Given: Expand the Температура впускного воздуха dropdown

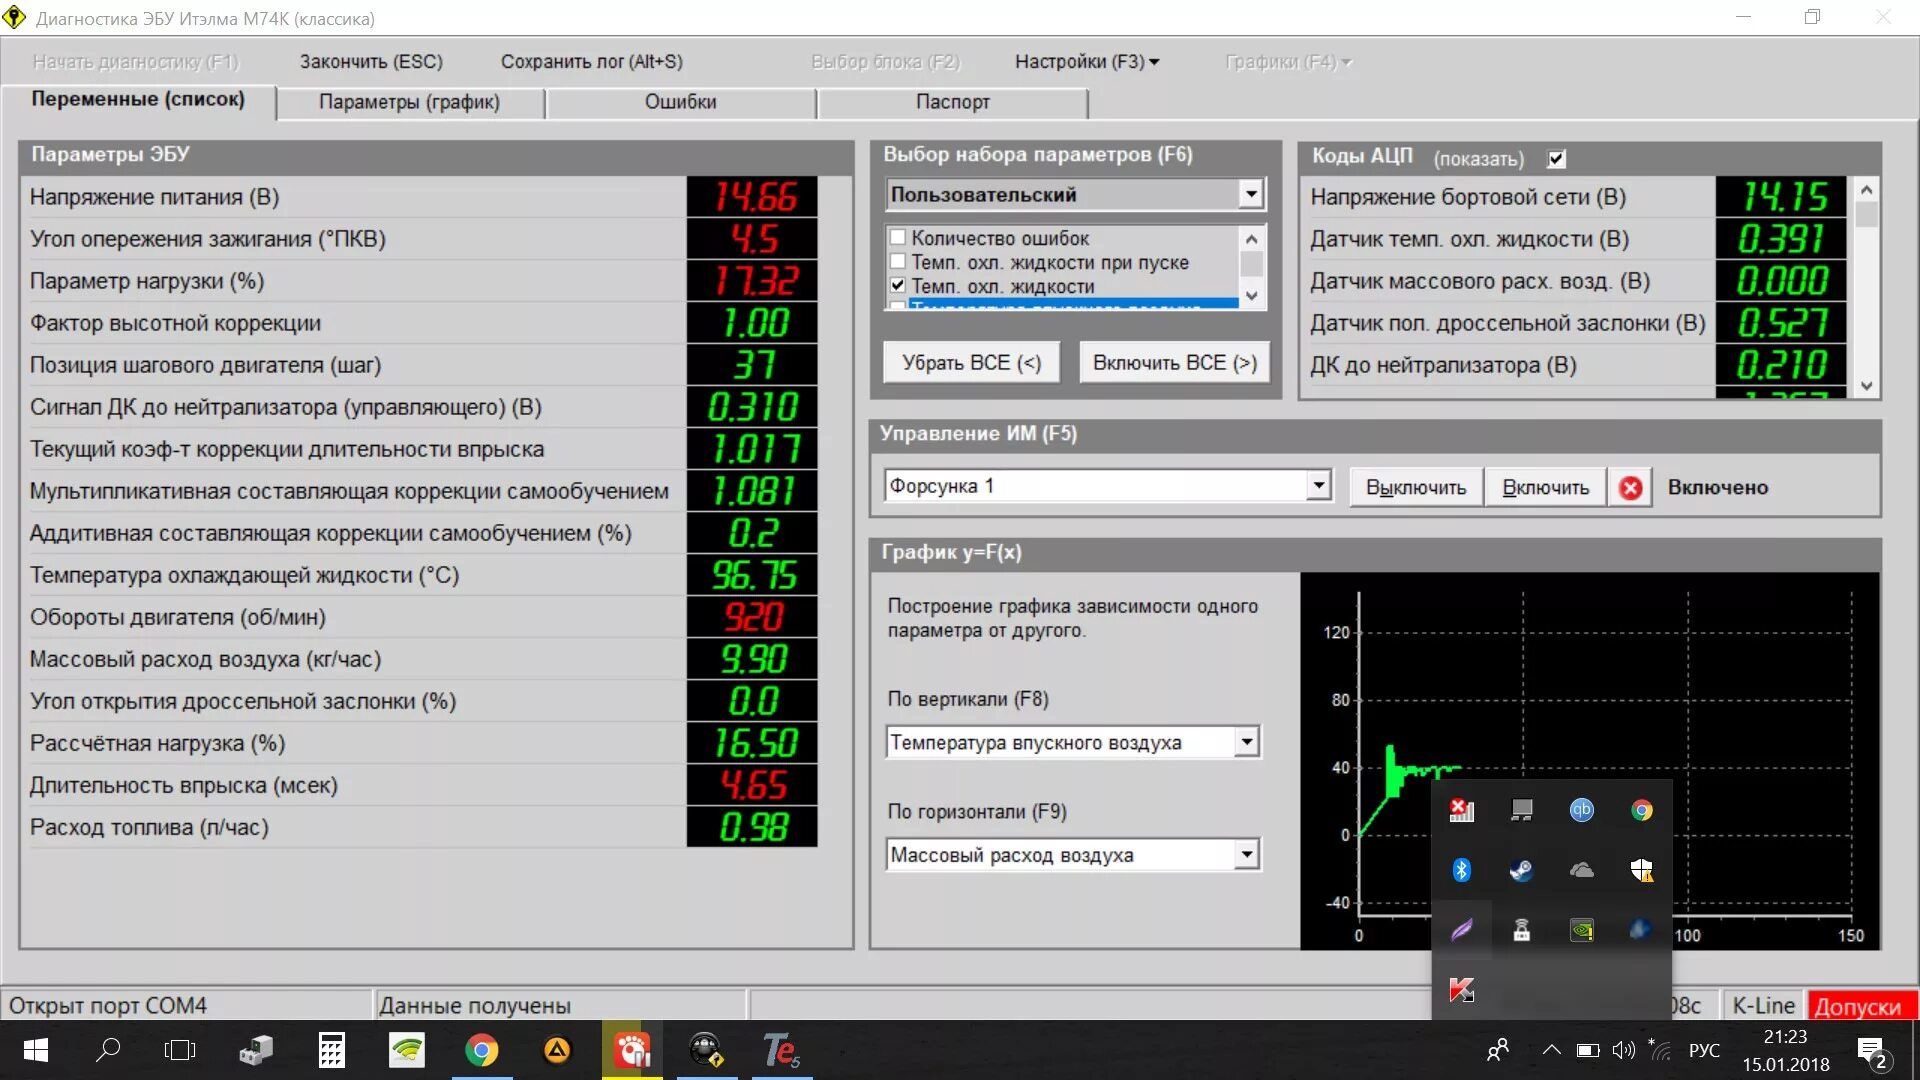Looking at the screenshot, I should point(1246,742).
